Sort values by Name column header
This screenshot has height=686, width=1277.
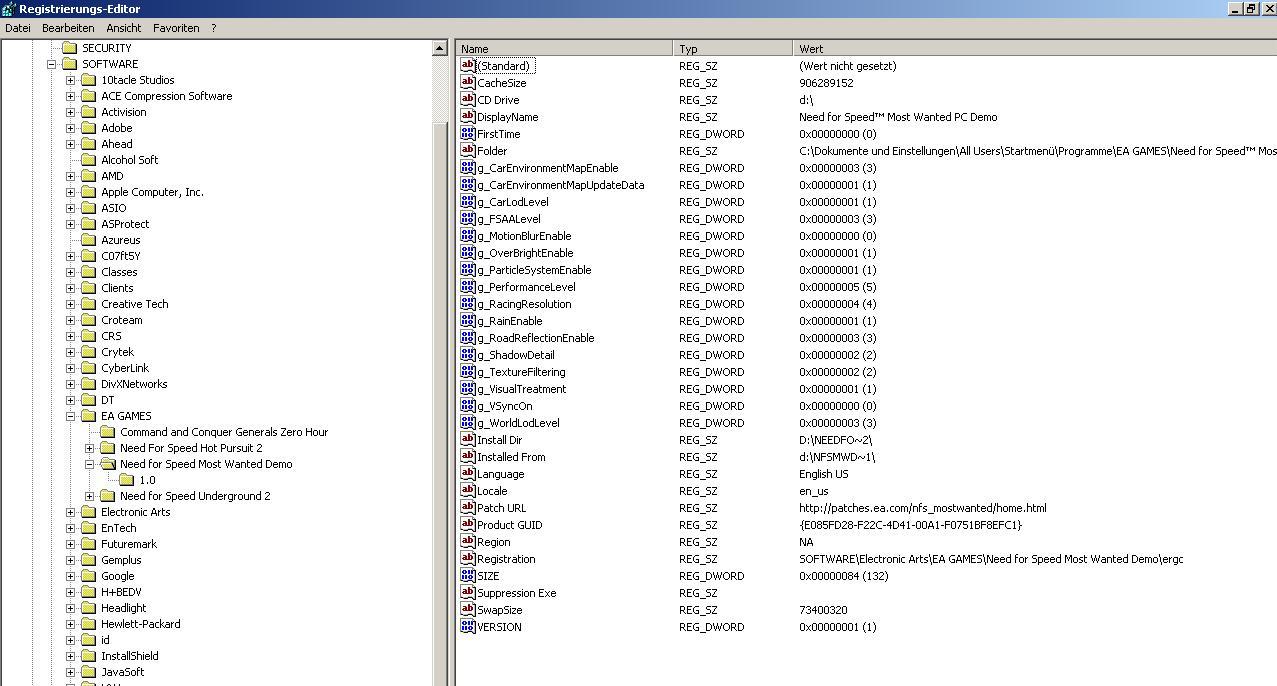[x=565, y=48]
